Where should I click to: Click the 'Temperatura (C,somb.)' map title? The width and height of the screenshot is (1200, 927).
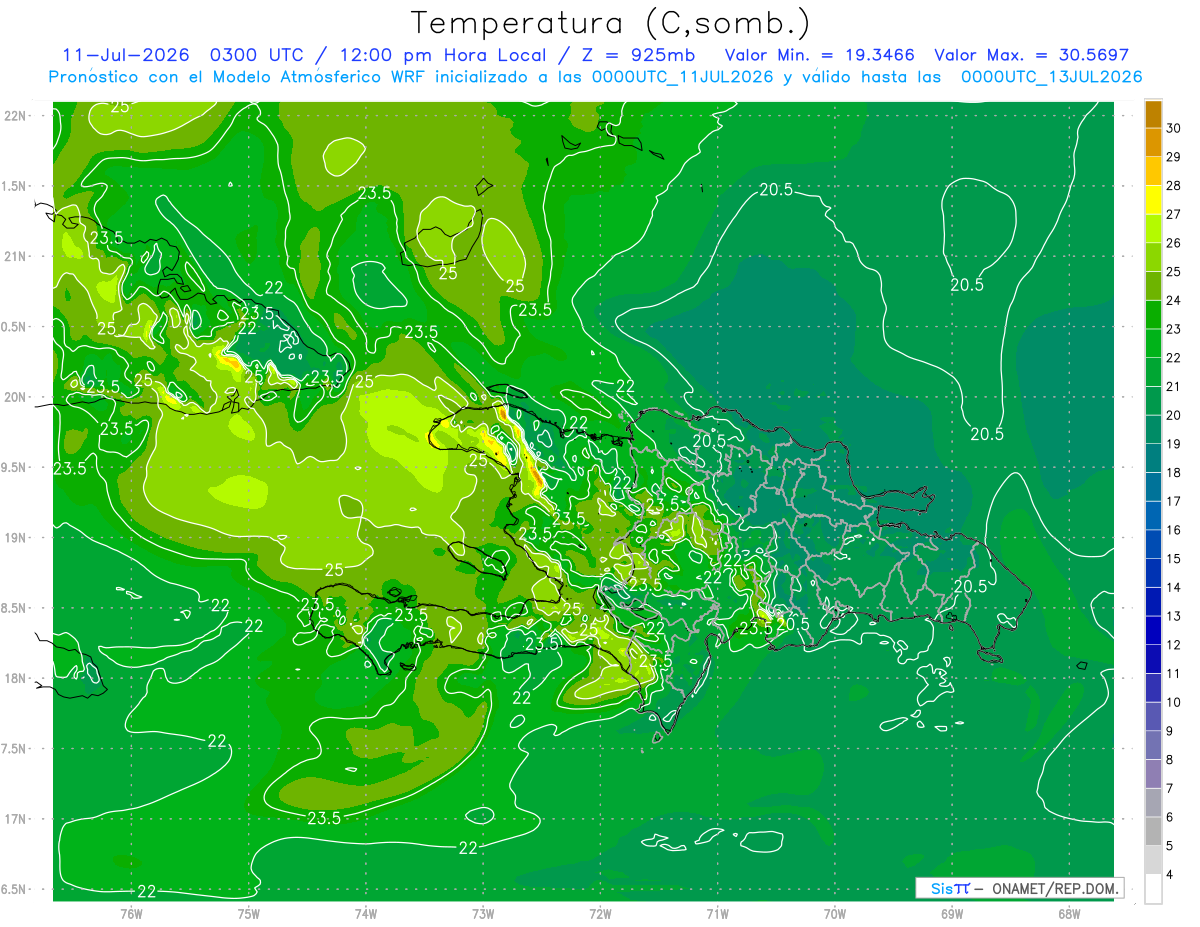(610, 23)
